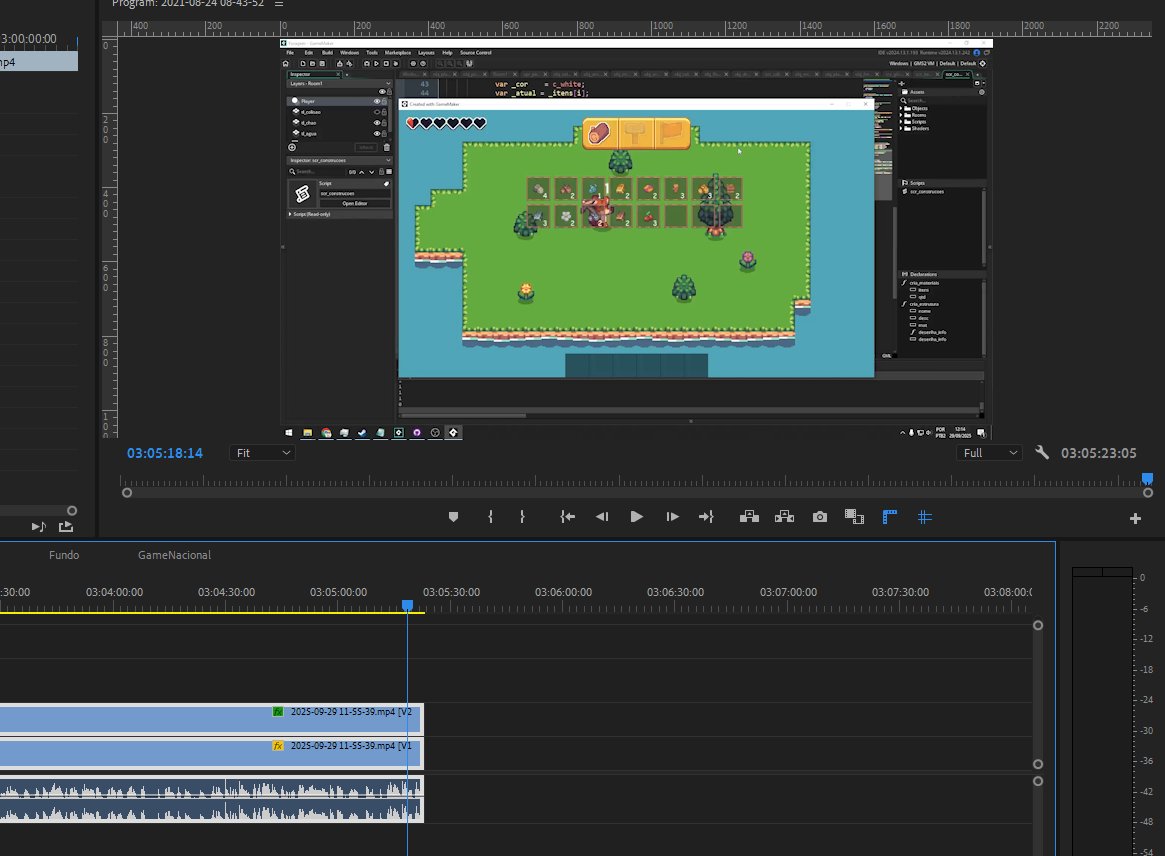The width and height of the screenshot is (1165, 856).
Task: Click timeline ruler at 03:07:30:00
Action: 900,592
